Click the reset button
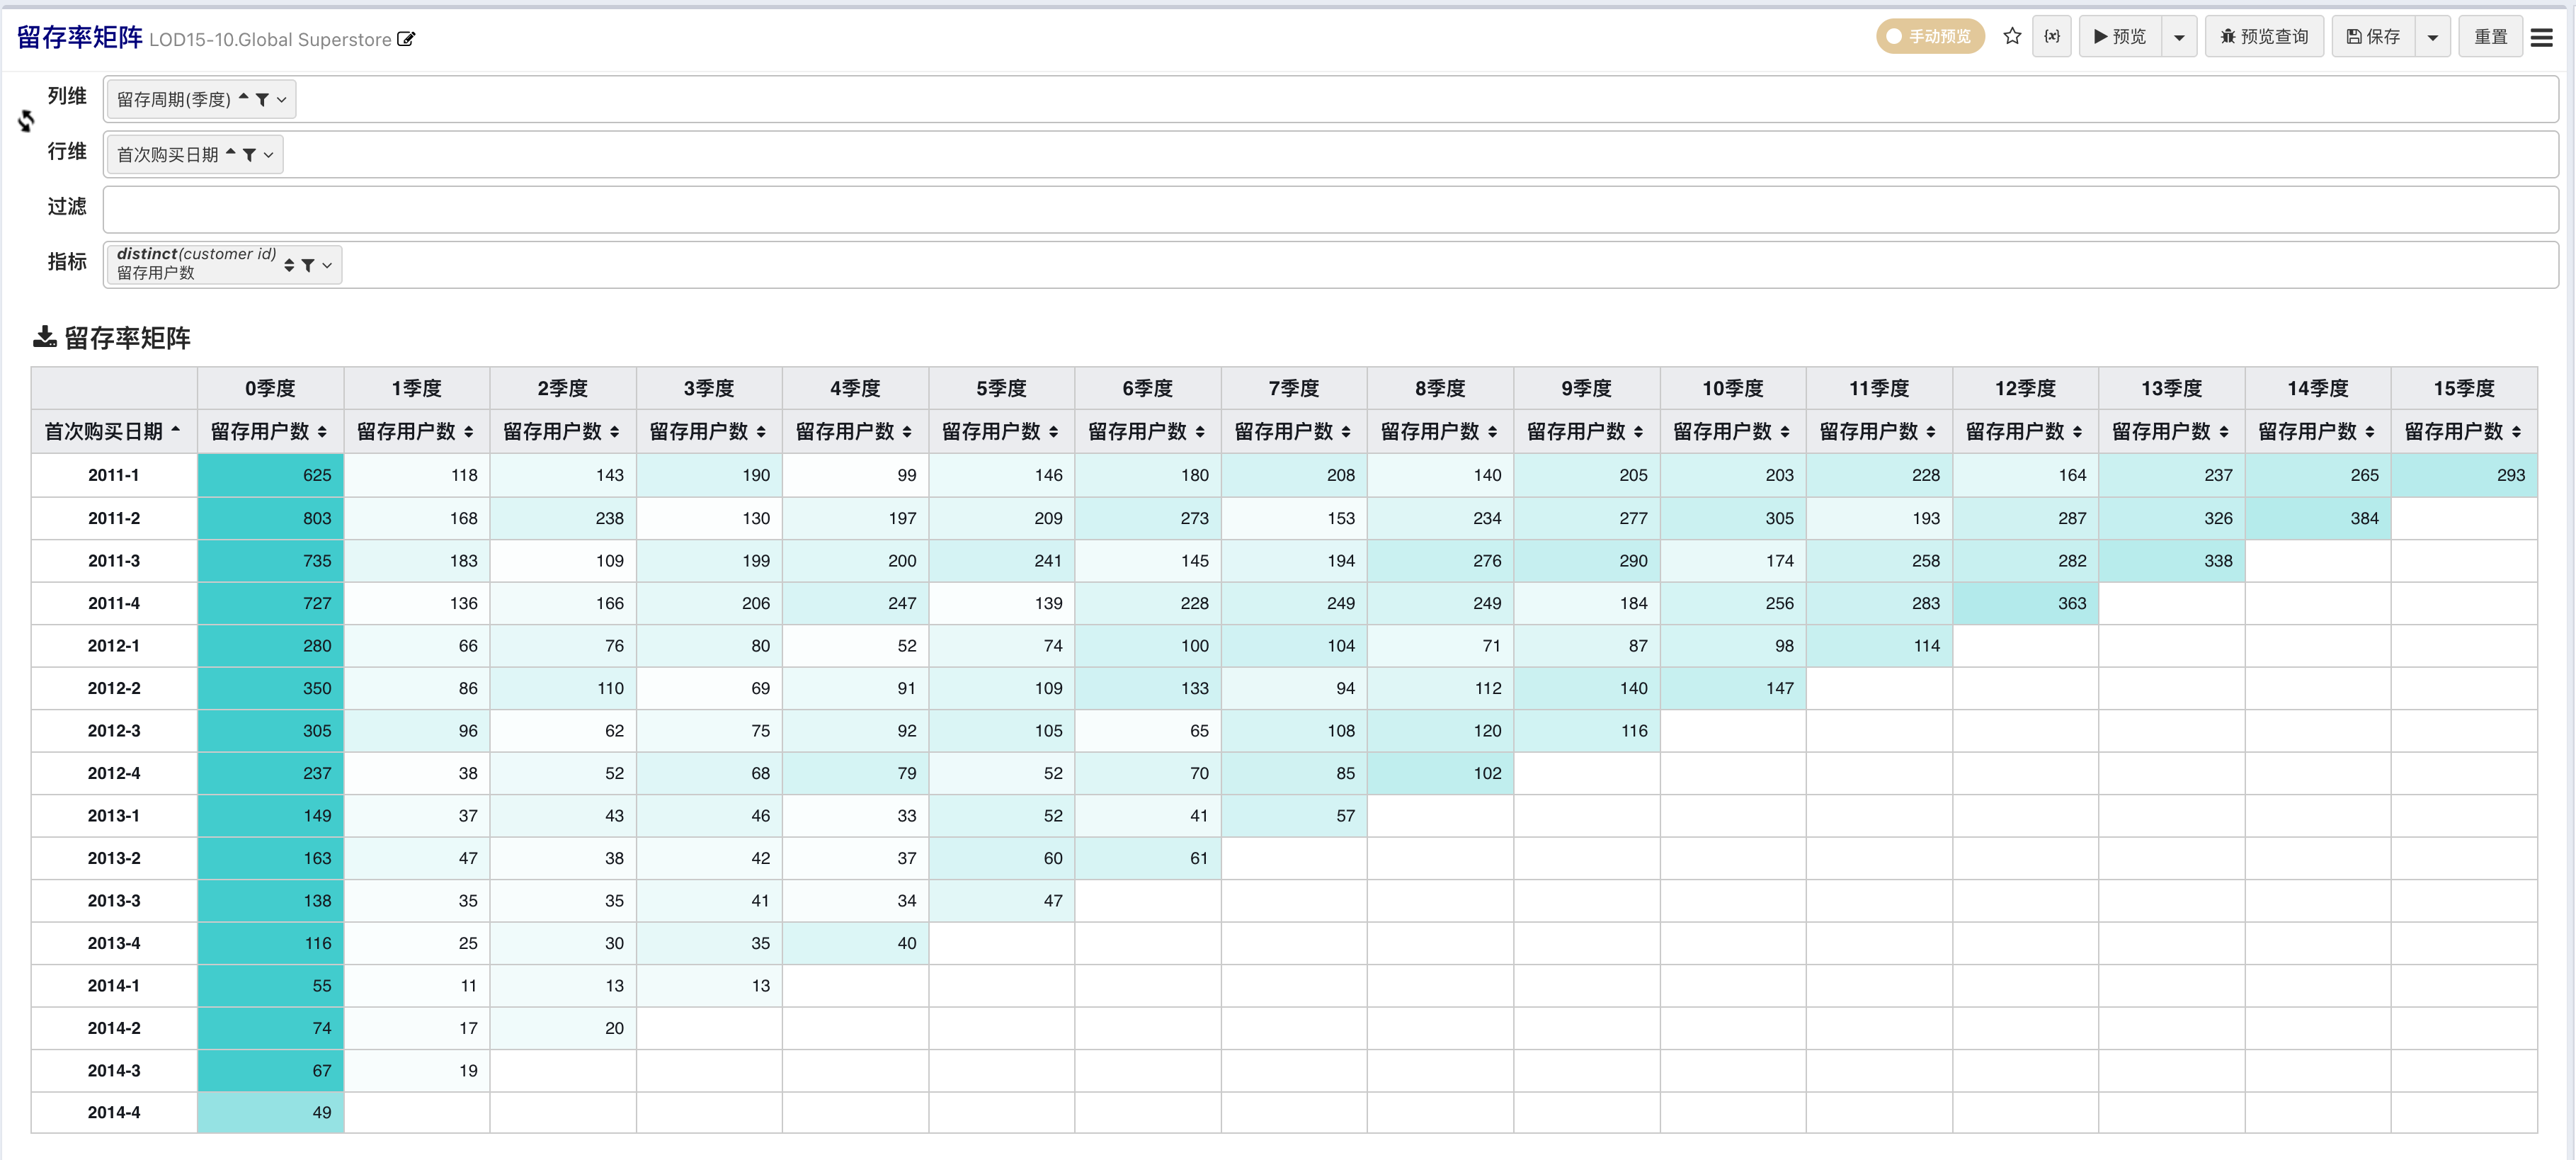Viewport: 2576px width, 1160px height. 2490,37
